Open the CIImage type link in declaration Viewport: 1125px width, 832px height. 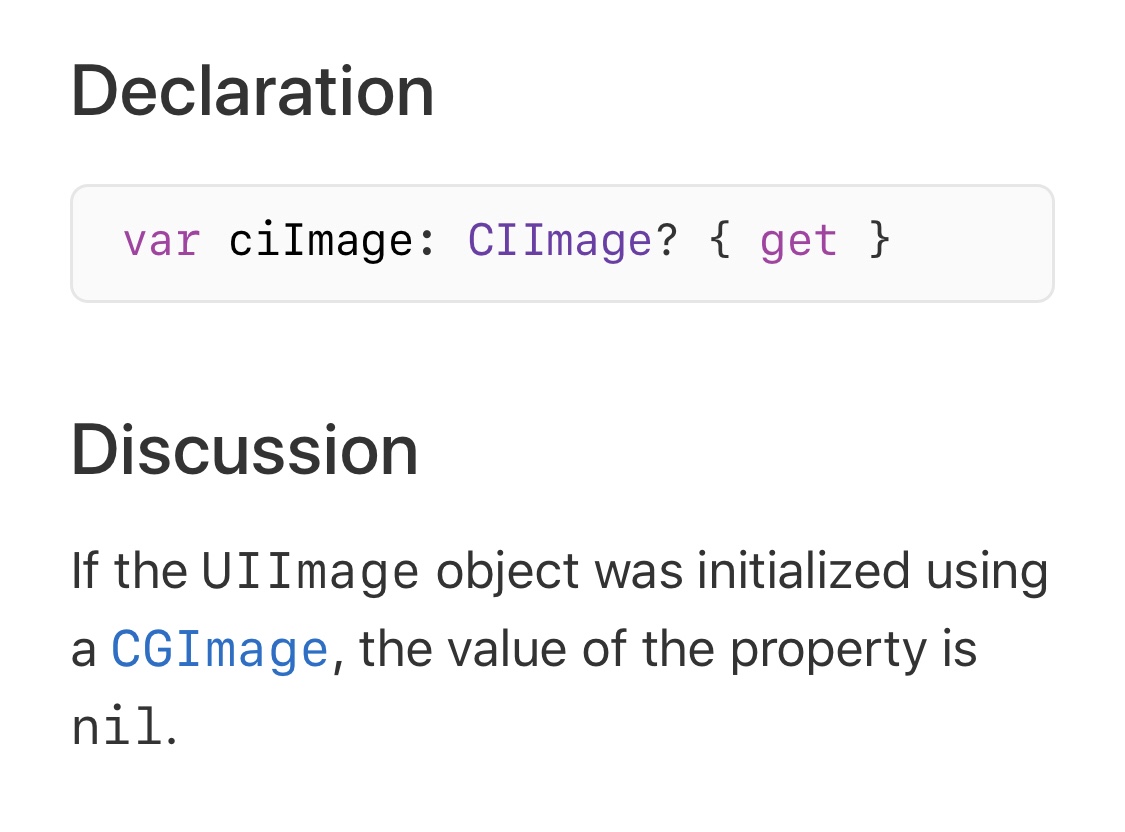pos(560,241)
